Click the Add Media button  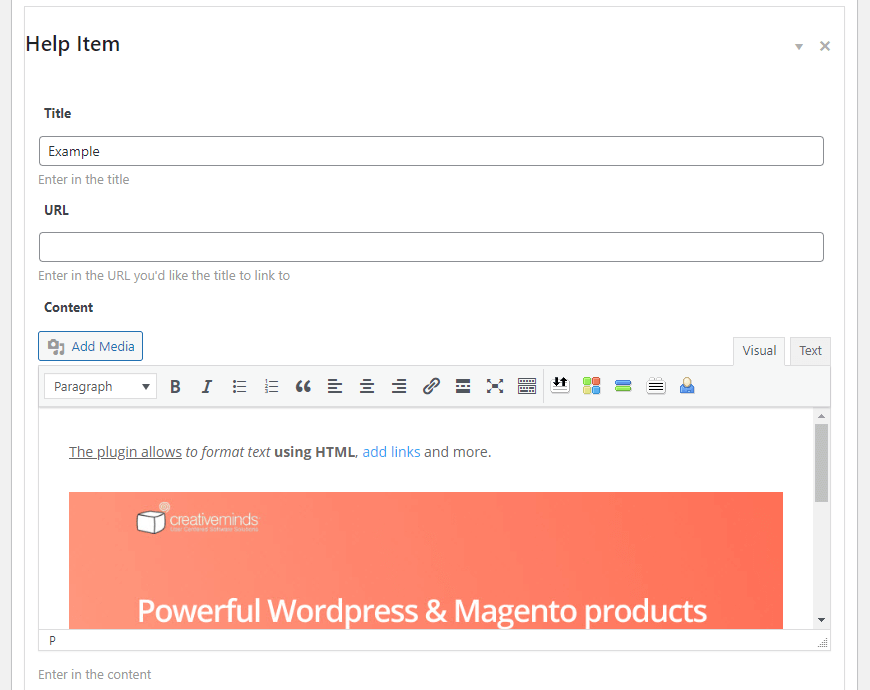(90, 346)
